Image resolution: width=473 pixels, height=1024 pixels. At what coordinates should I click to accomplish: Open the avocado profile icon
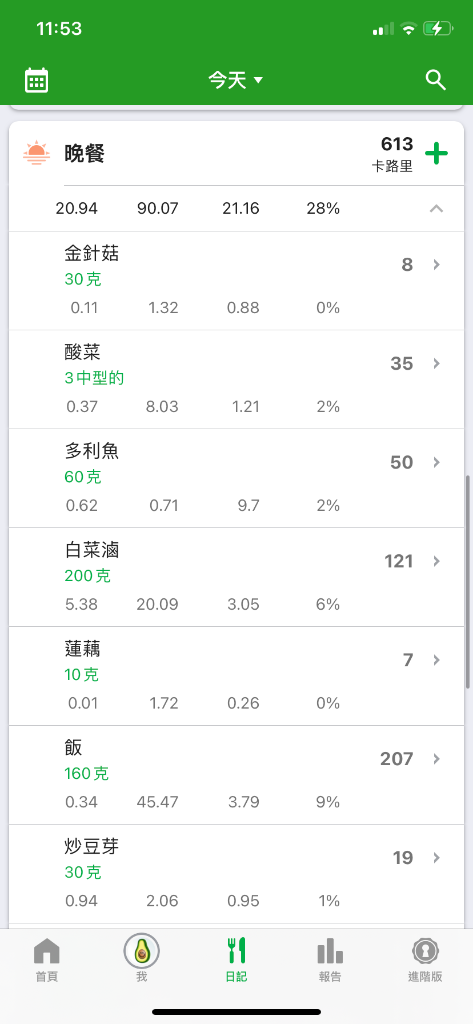point(141,953)
